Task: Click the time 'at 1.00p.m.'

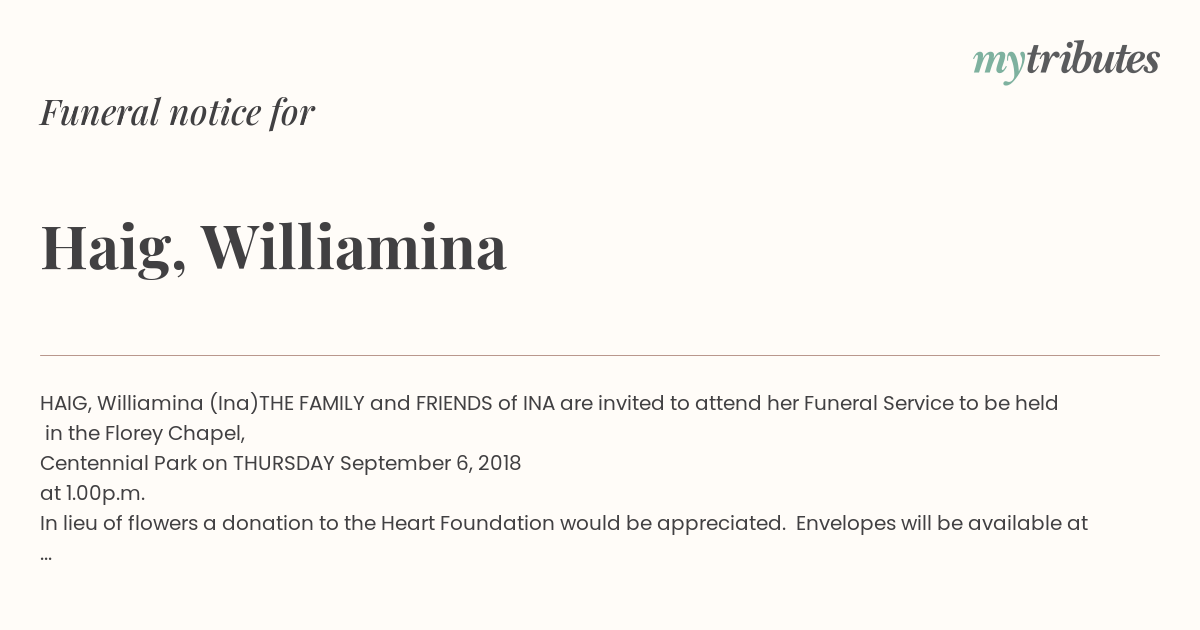Action: 93,494
